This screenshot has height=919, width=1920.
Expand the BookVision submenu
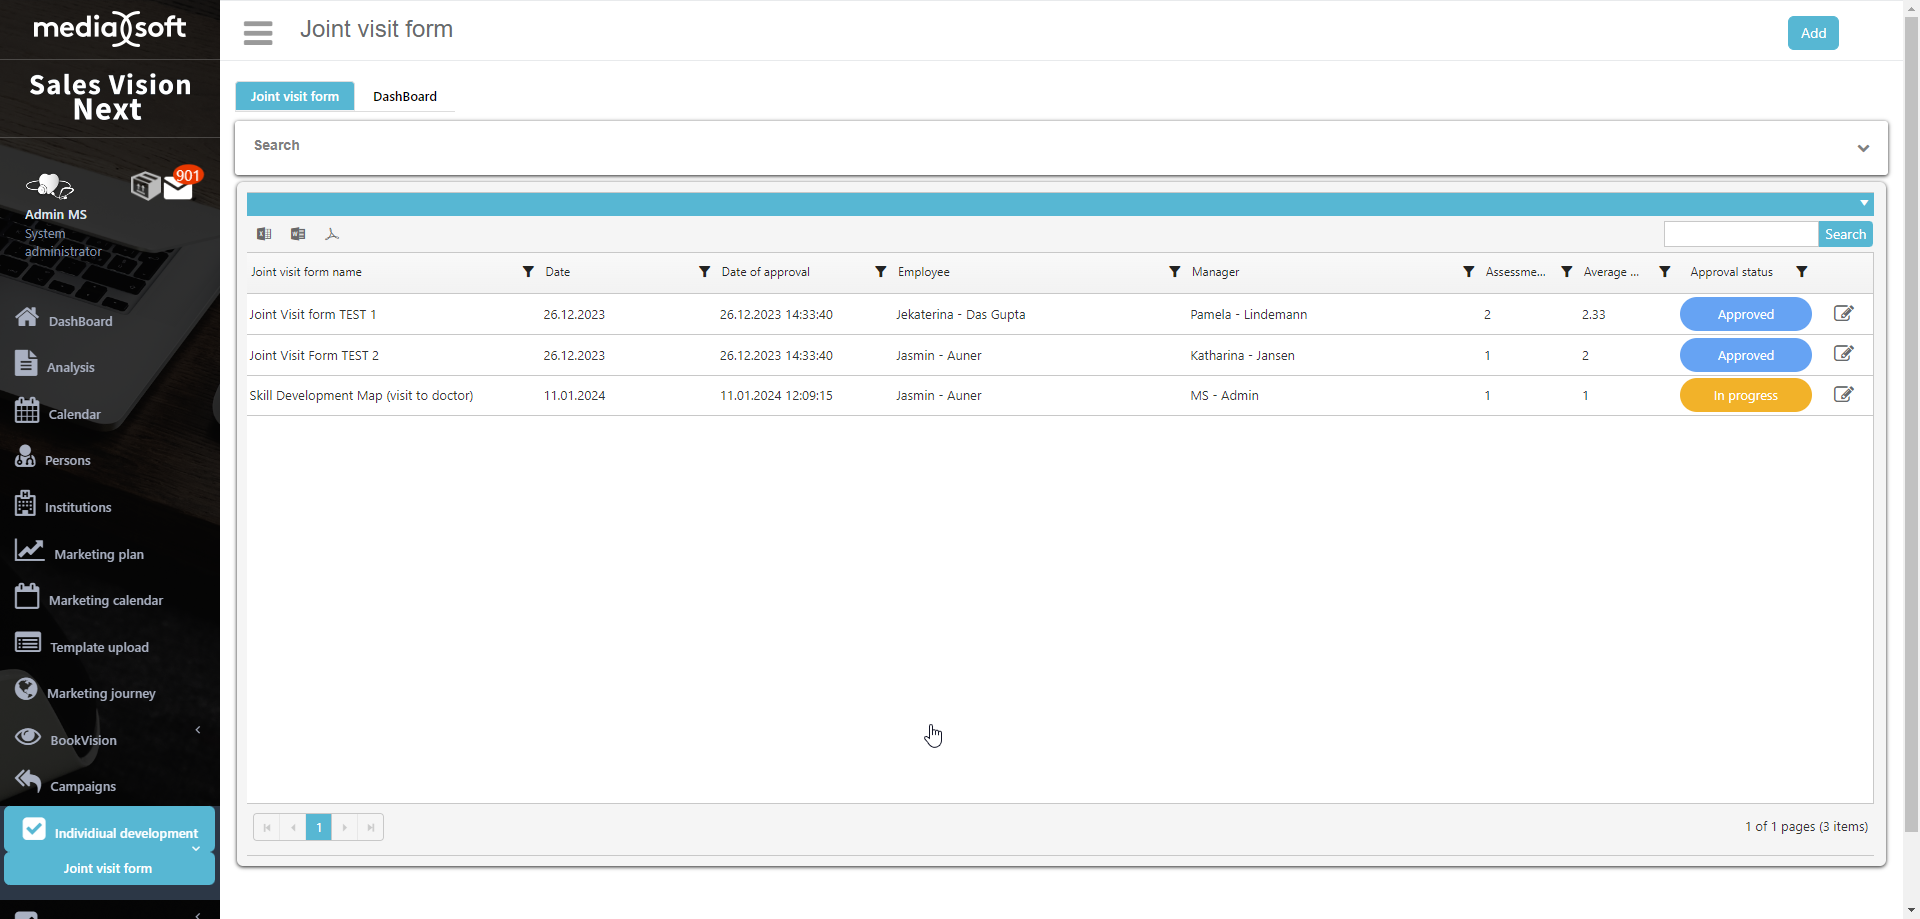click(198, 730)
